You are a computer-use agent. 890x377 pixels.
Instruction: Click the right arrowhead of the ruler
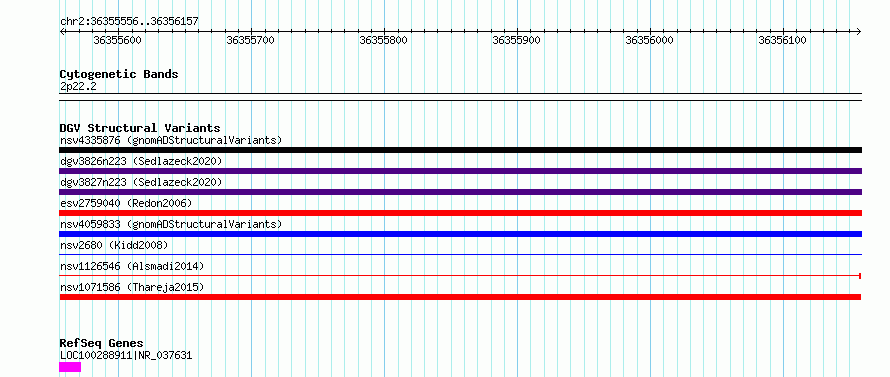[859, 31]
